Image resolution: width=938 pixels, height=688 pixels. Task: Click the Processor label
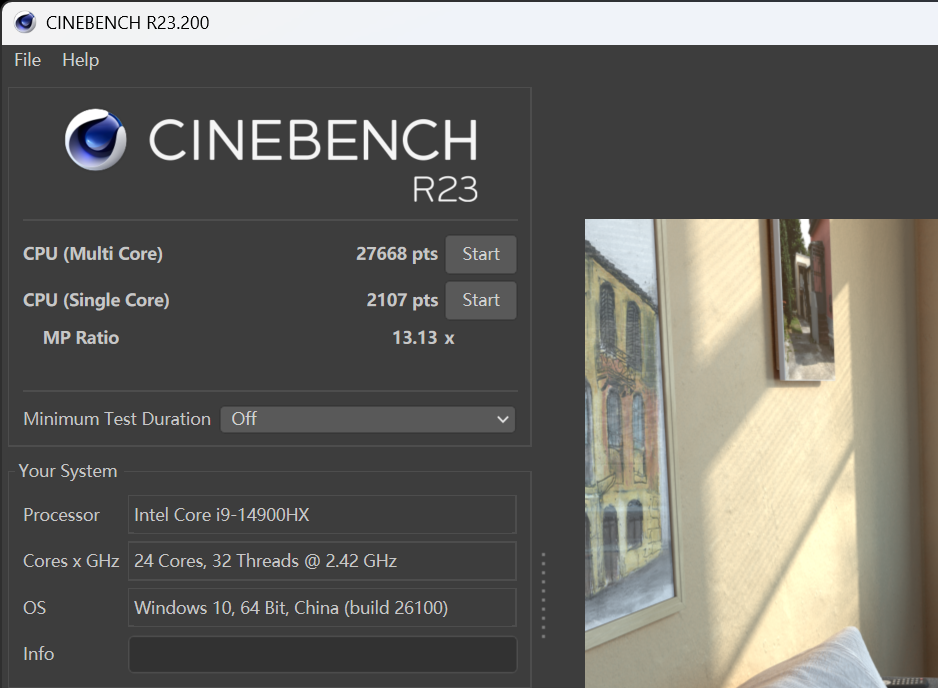click(x=62, y=515)
